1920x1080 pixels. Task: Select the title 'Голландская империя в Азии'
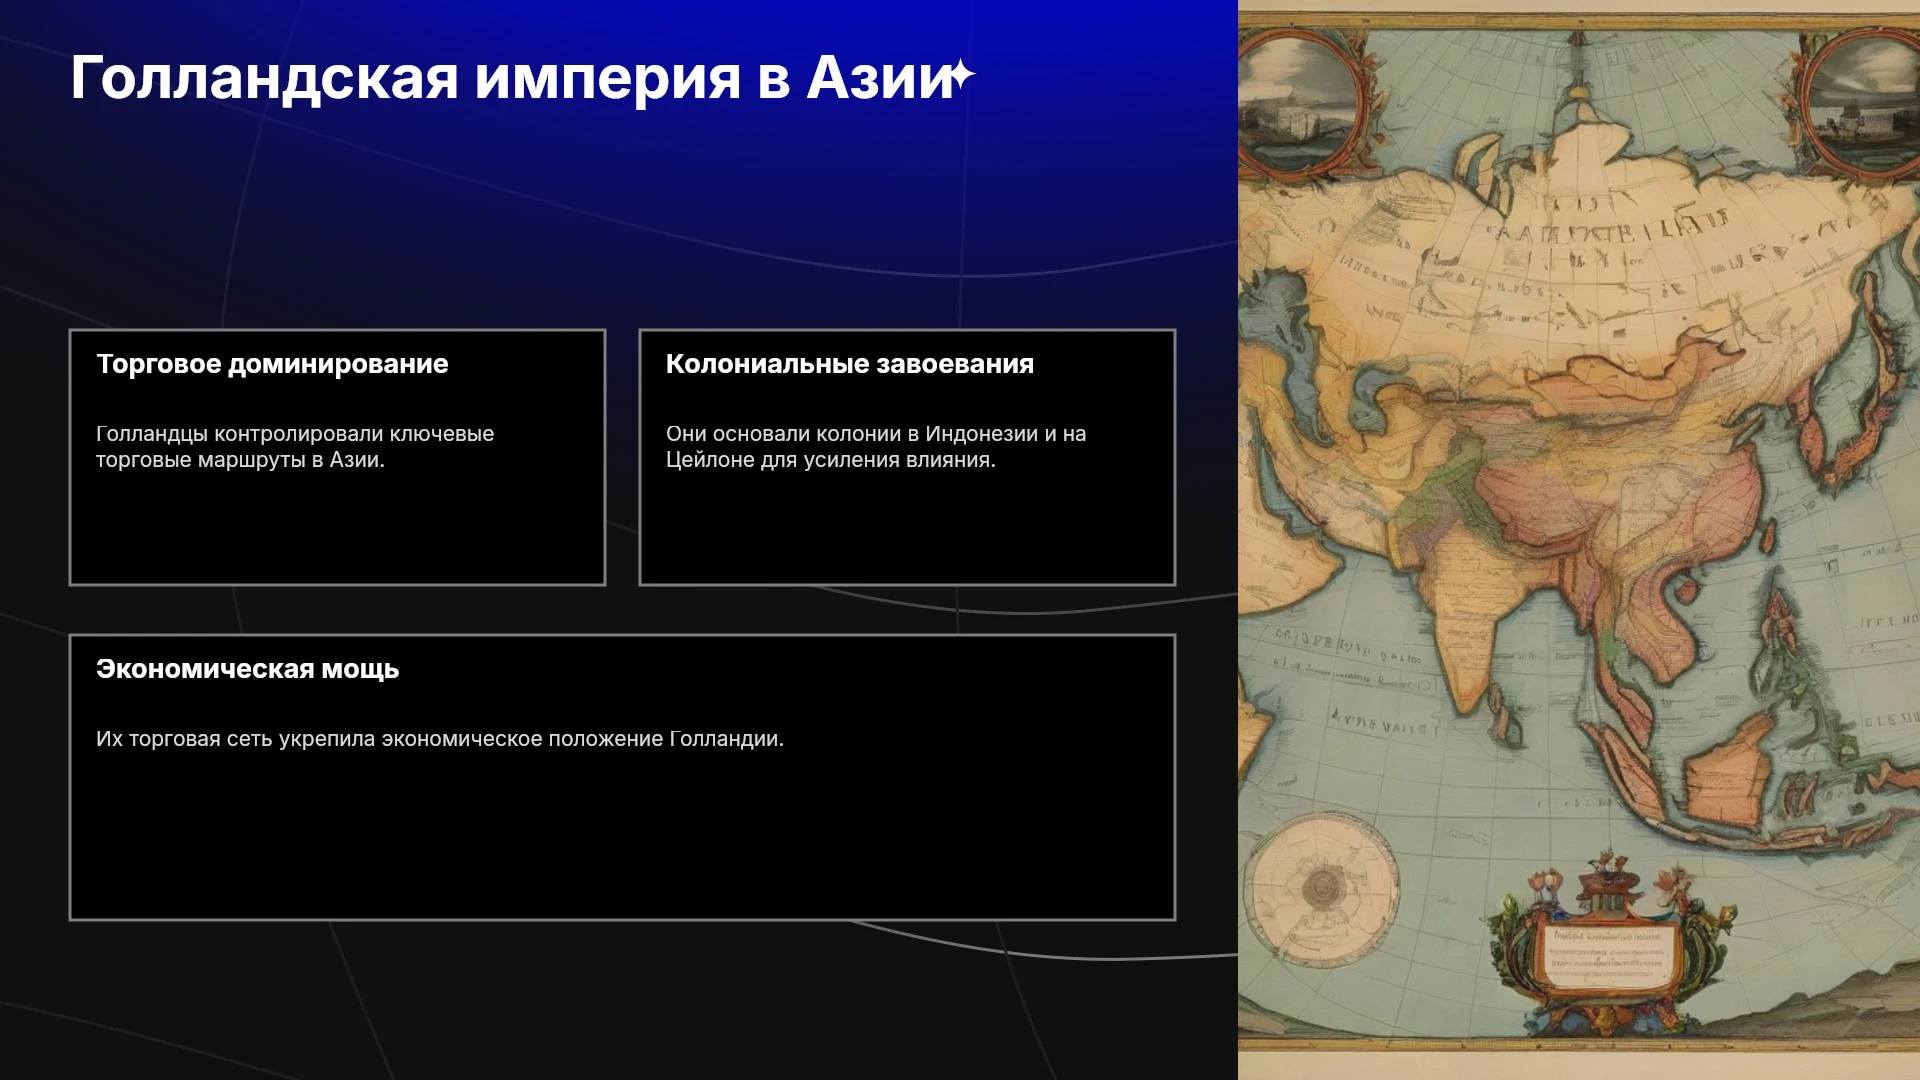tap(512, 78)
